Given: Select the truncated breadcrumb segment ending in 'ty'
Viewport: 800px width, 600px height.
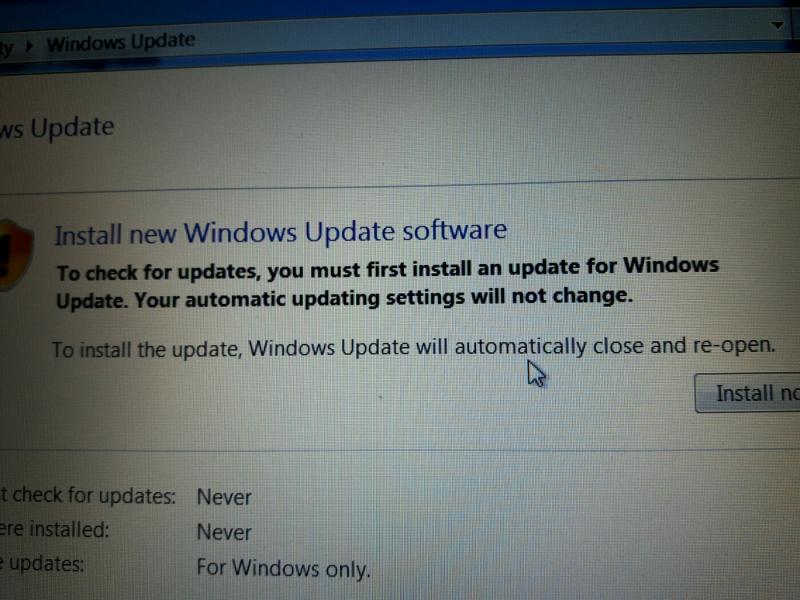Looking at the screenshot, I should pos(6,48).
